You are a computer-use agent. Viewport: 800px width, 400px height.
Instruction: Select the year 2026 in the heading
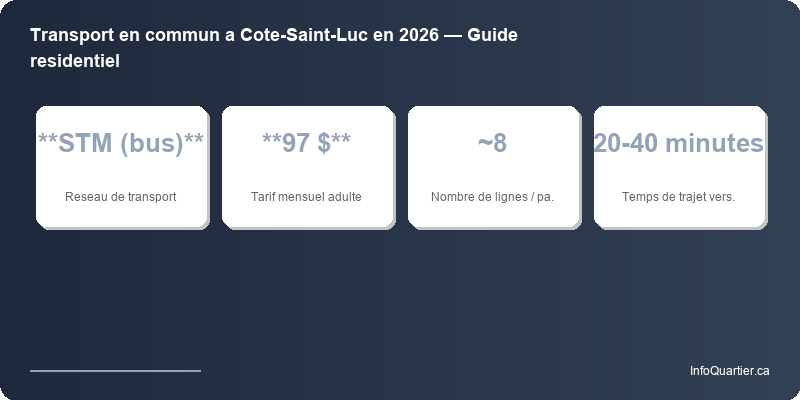point(418,36)
